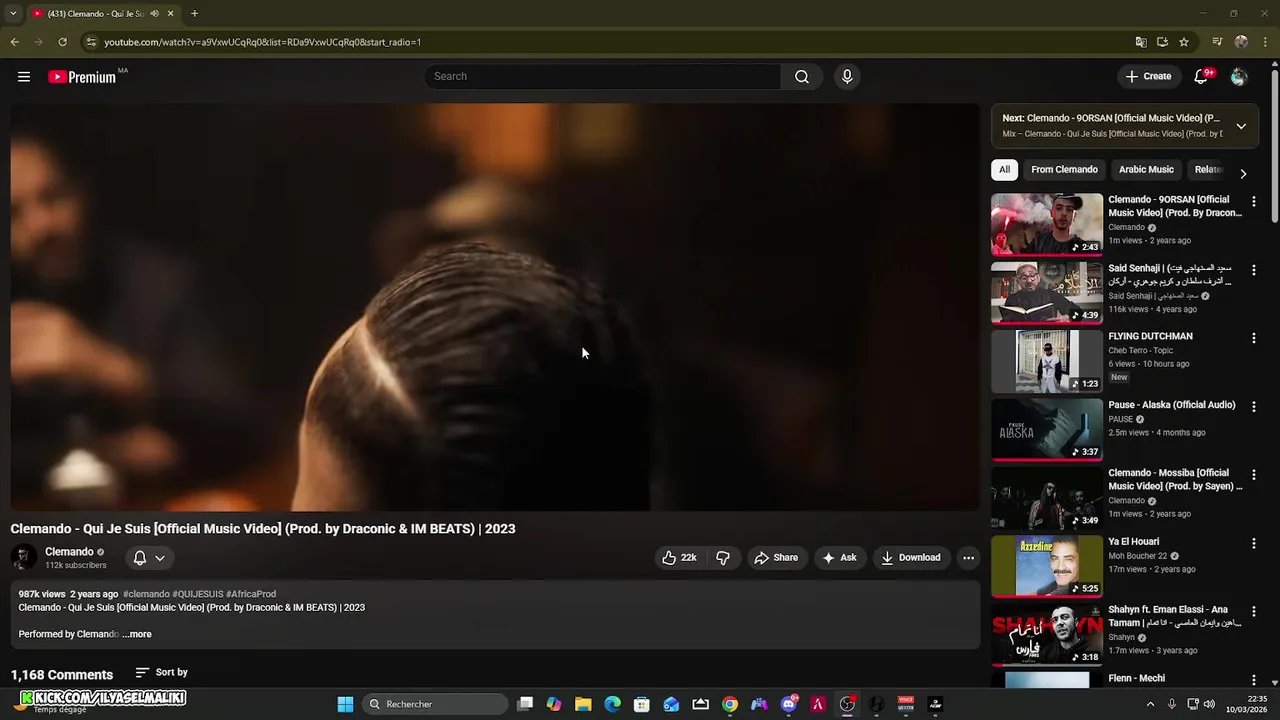The height and width of the screenshot is (720, 1280).
Task: Expand the description with ...more
Action: (137, 634)
